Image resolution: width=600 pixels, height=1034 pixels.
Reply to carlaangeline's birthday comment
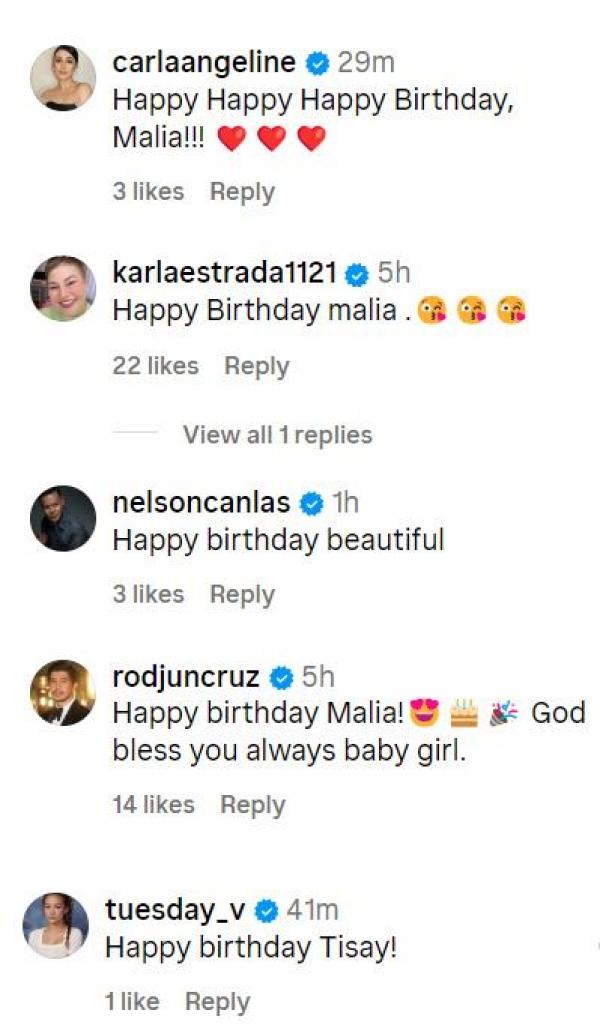coord(242,192)
